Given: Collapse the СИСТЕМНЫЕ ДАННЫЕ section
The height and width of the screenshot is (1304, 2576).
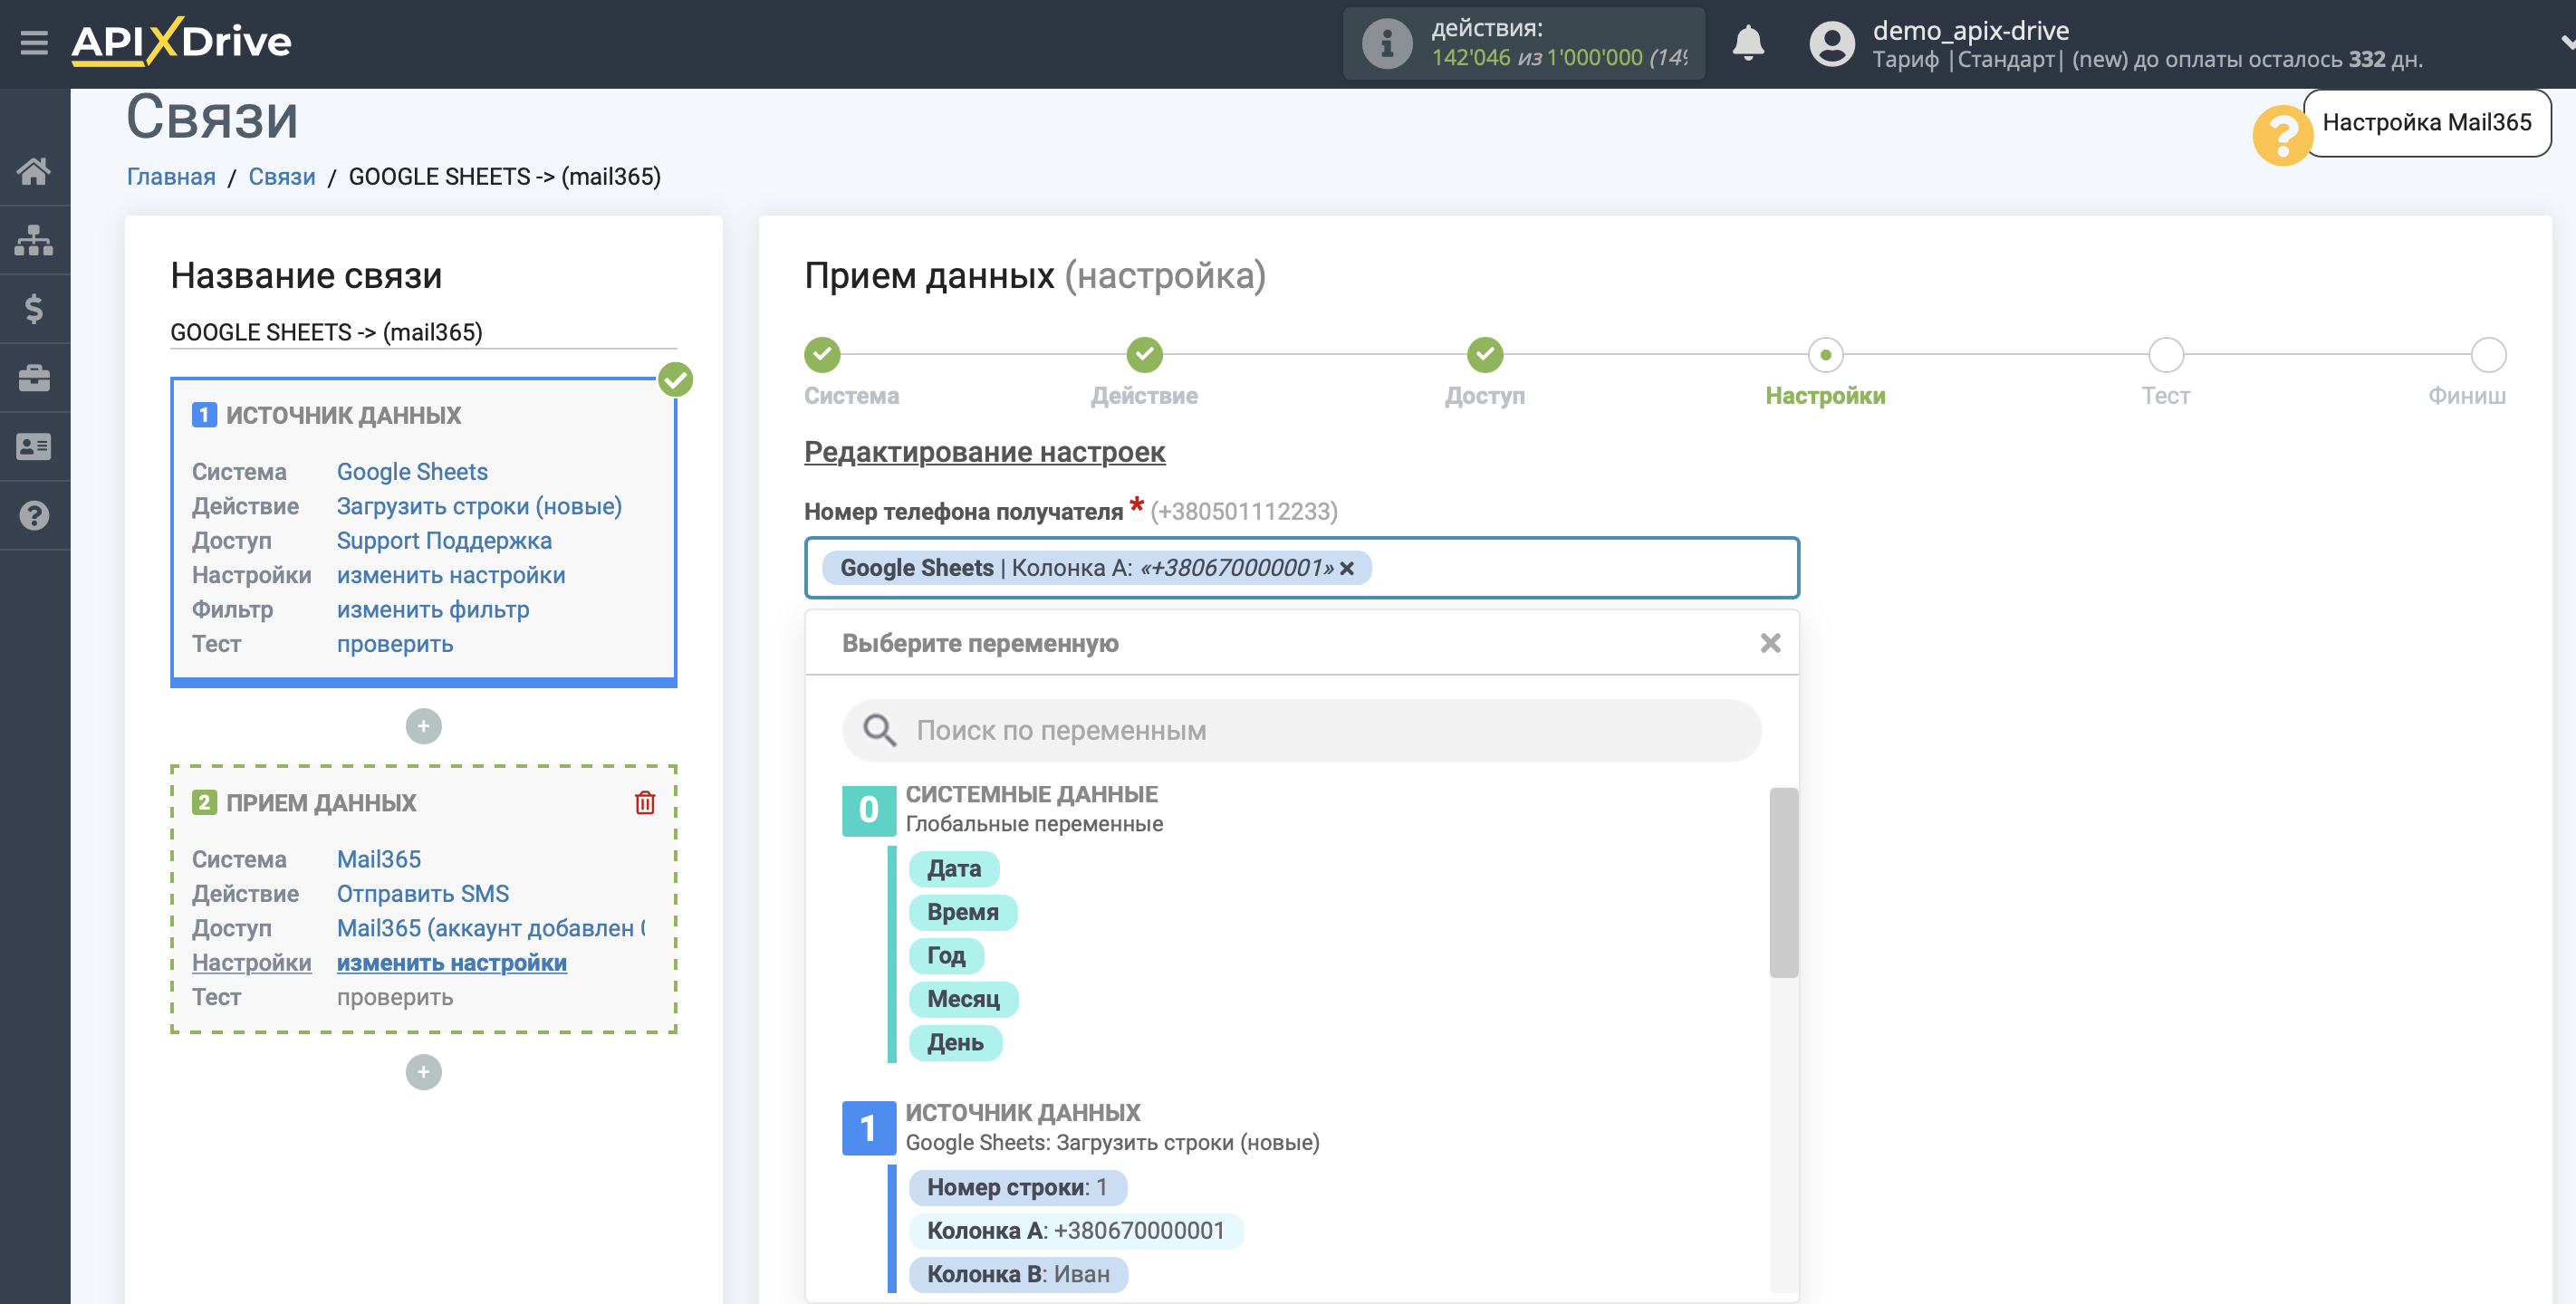Looking at the screenshot, I should point(868,810).
